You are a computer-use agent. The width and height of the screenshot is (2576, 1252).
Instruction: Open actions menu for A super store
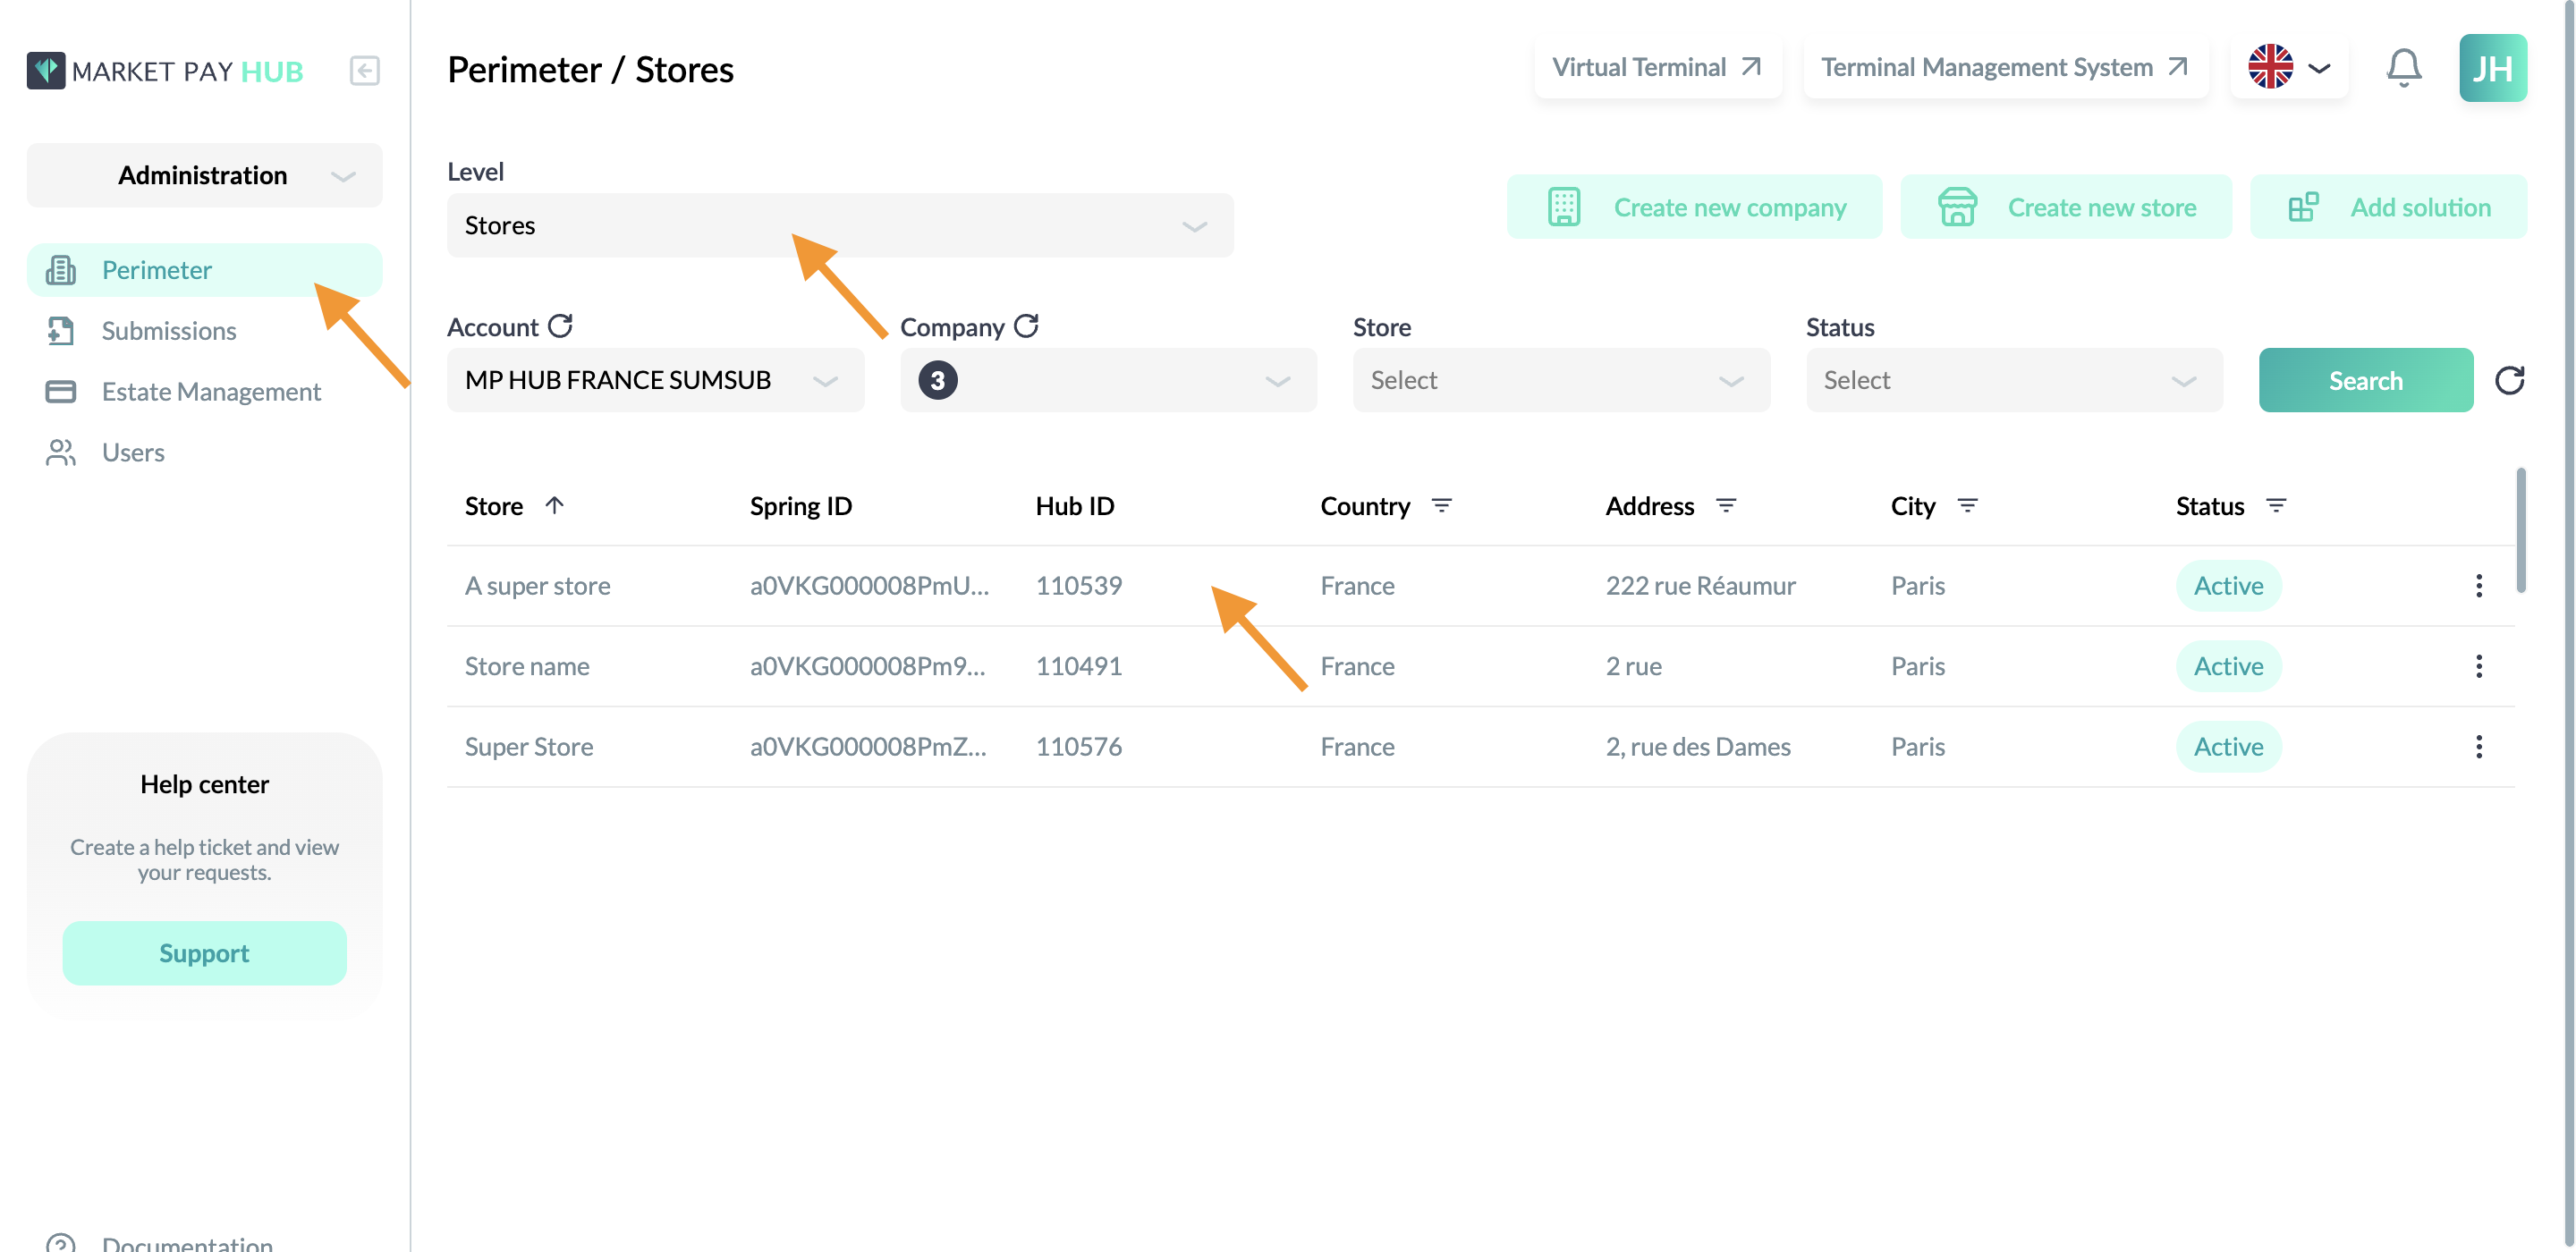tap(2478, 586)
